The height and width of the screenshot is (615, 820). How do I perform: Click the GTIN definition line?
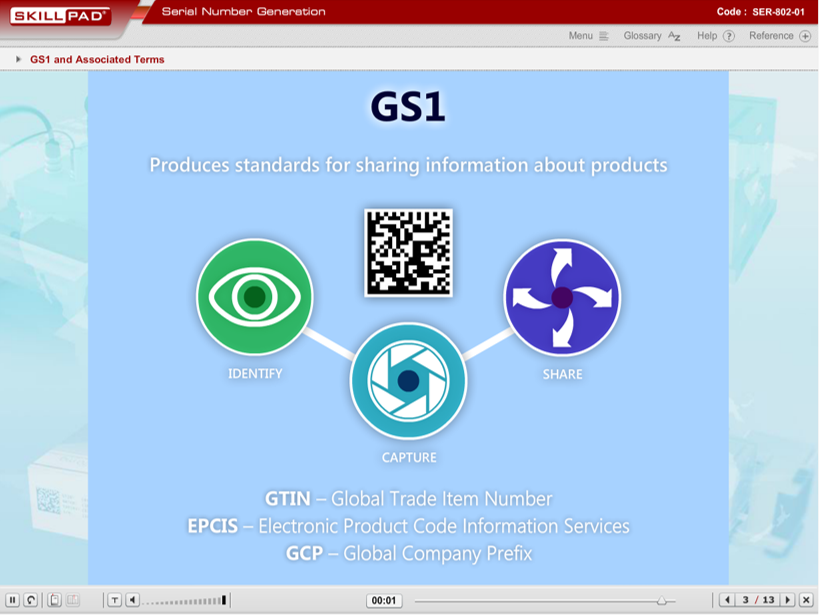[x=408, y=498]
